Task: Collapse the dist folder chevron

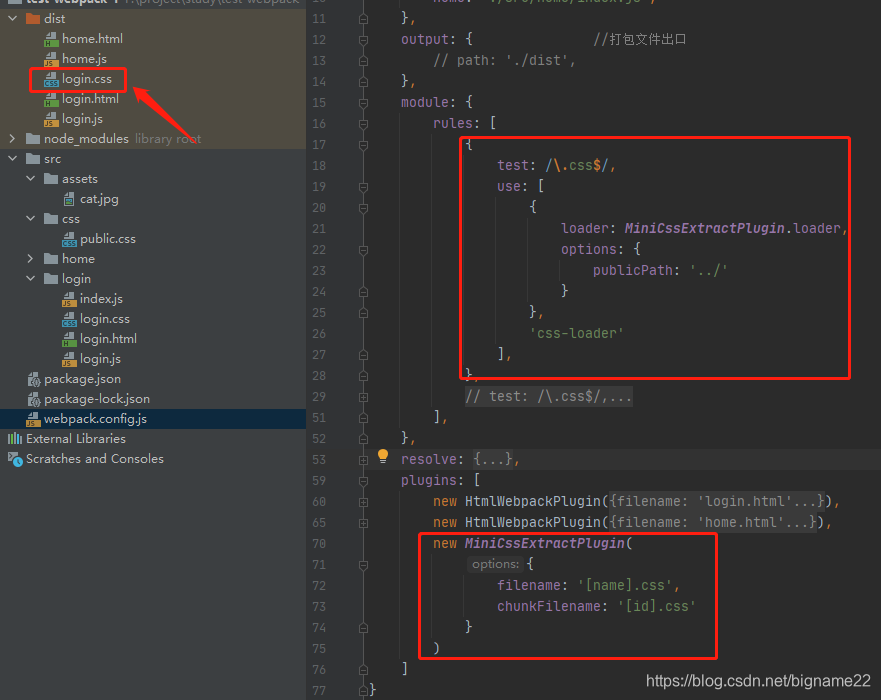Action: click(12, 19)
